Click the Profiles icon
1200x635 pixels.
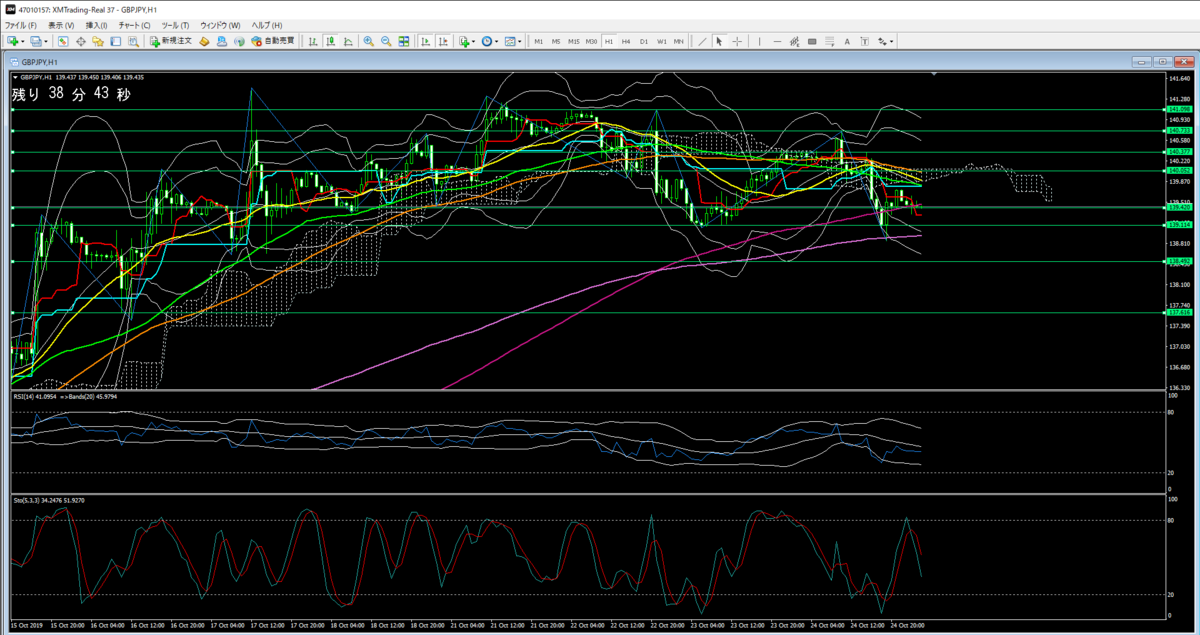pos(36,41)
